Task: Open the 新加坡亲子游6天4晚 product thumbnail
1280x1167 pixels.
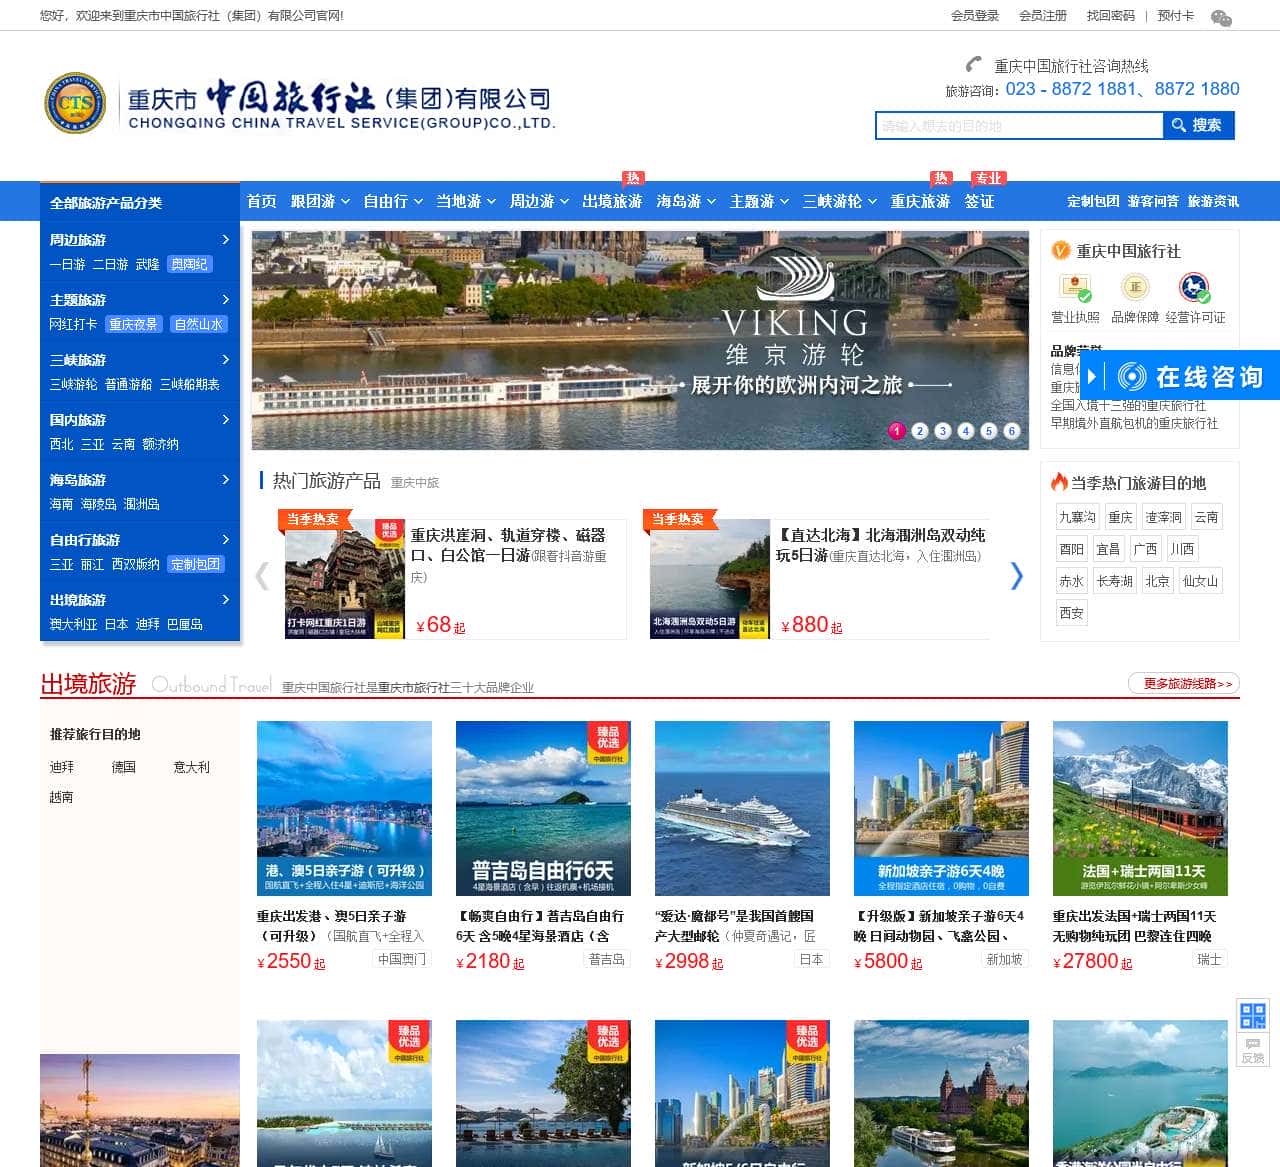Action: point(941,808)
